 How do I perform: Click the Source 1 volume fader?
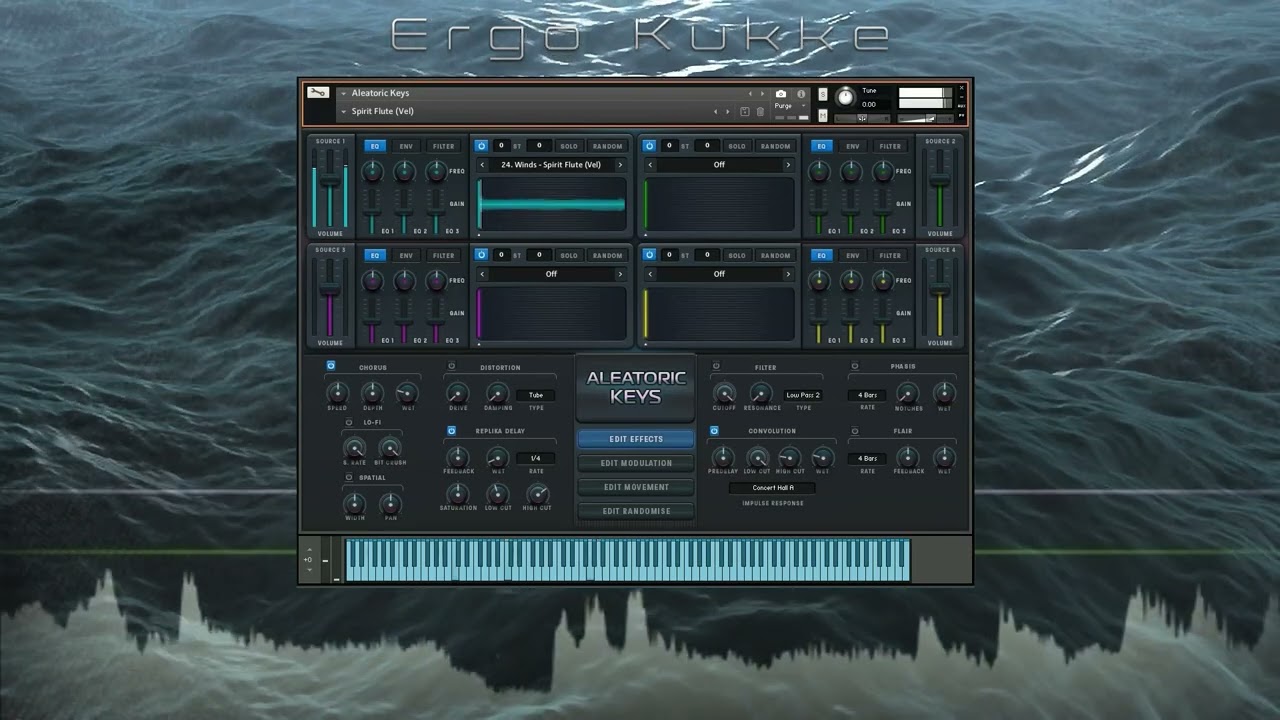click(x=330, y=182)
